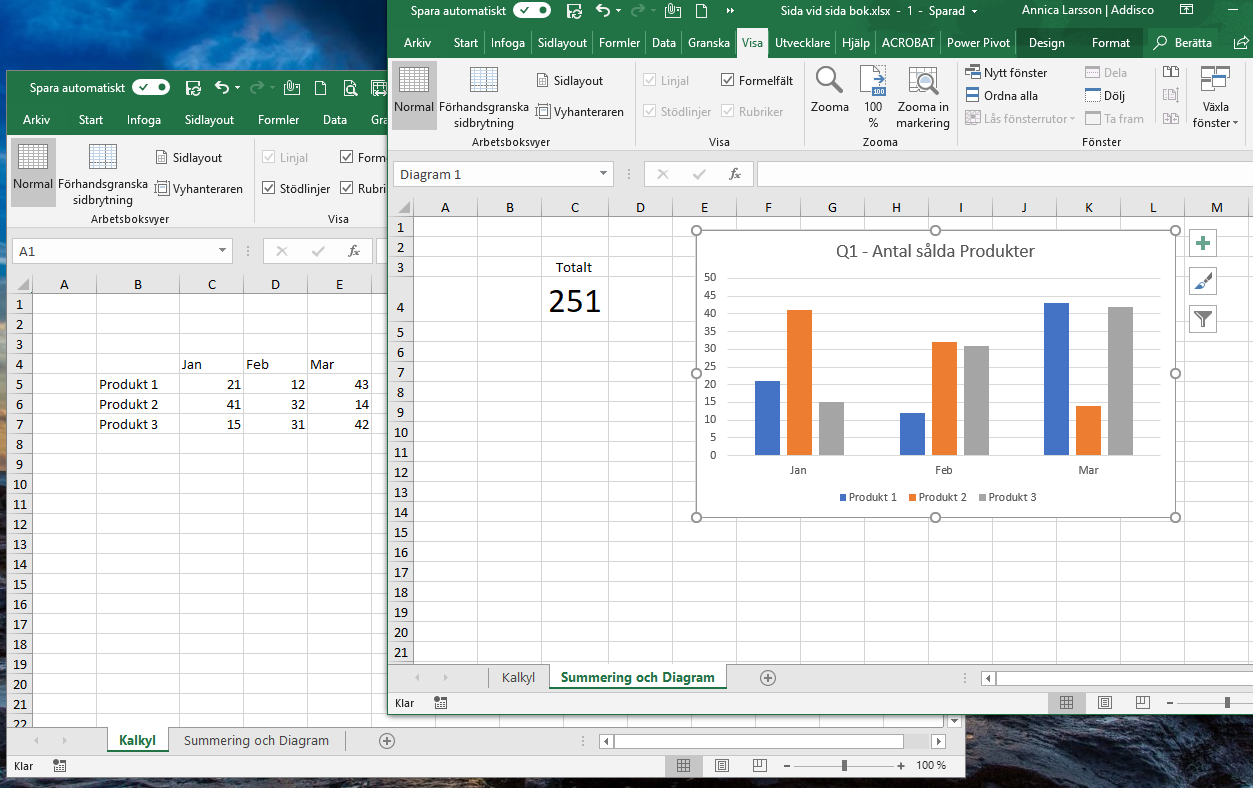
Task: Click Normal view in the front window ribbon
Action: [x=414, y=95]
